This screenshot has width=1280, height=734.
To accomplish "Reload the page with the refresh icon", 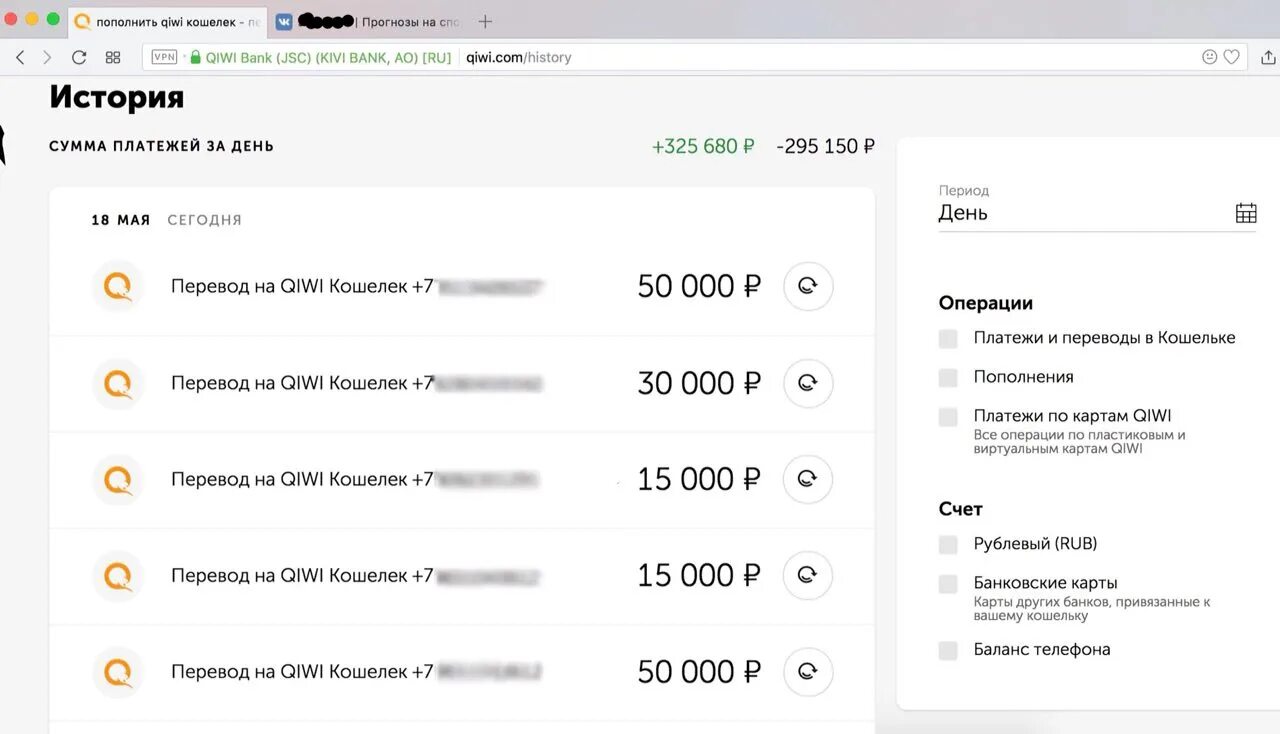I will pyautogui.click(x=79, y=57).
